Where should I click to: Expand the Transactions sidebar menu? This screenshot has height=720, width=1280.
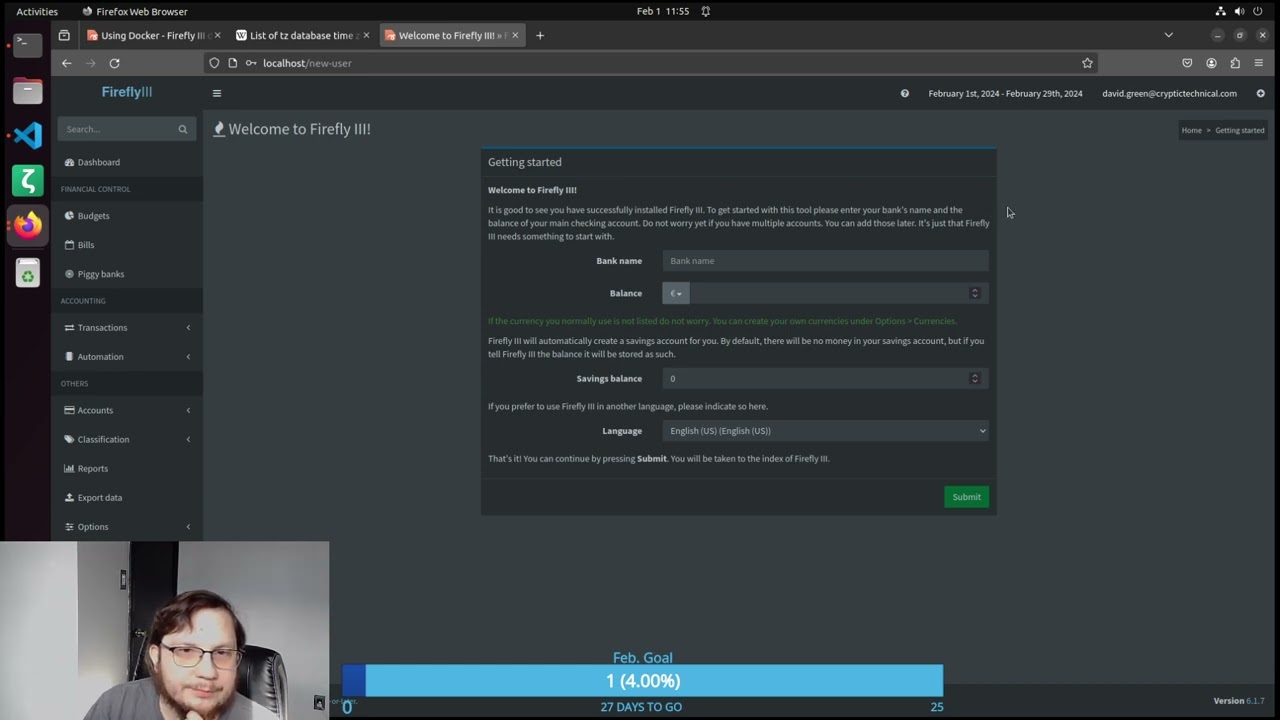[x=127, y=328]
